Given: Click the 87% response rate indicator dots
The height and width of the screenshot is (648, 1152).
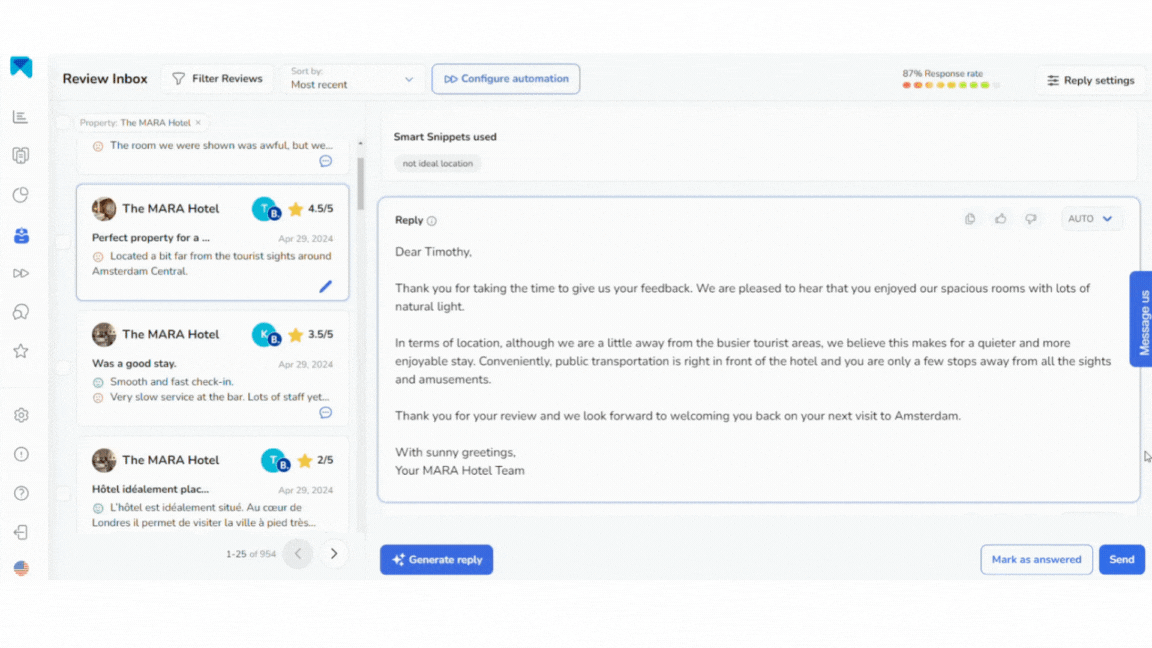Looking at the screenshot, I should pyautogui.click(x=951, y=85).
